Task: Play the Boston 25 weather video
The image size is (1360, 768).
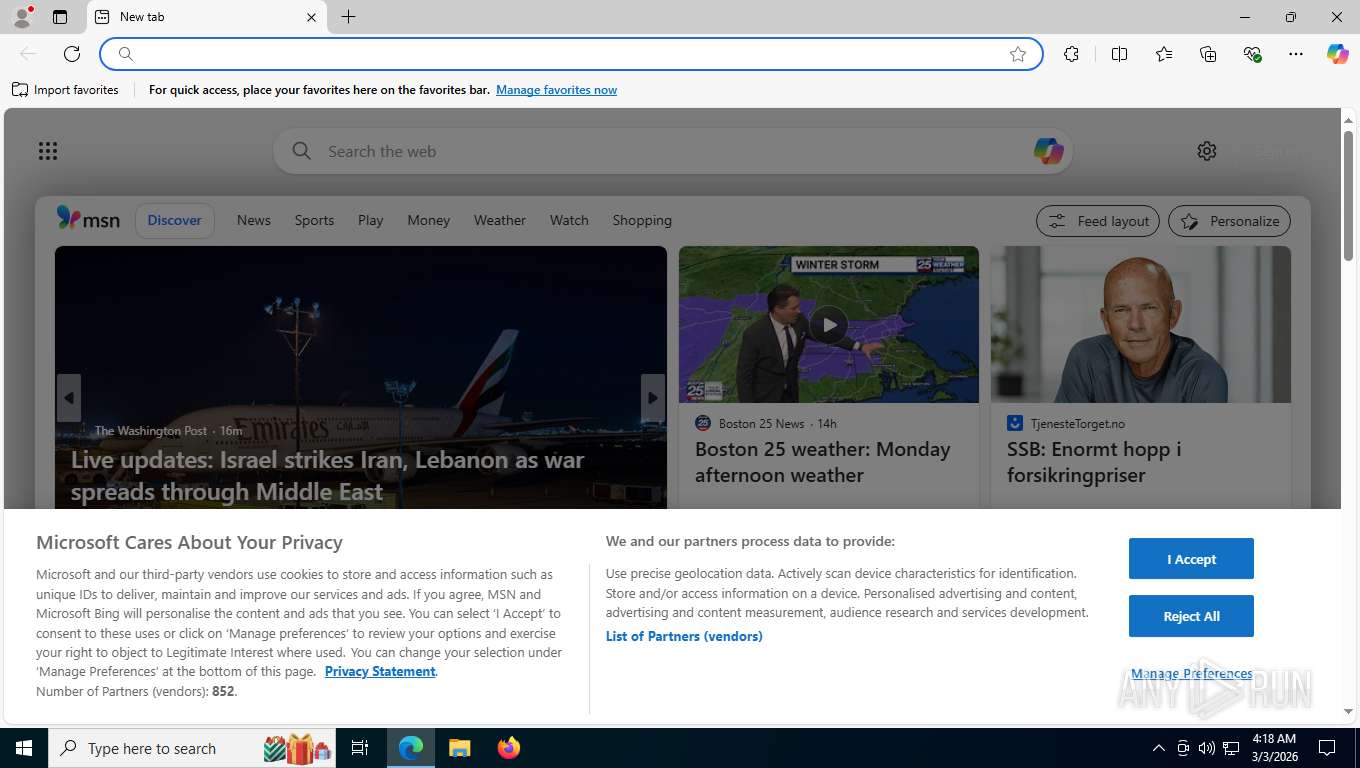Action: pos(829,324)
